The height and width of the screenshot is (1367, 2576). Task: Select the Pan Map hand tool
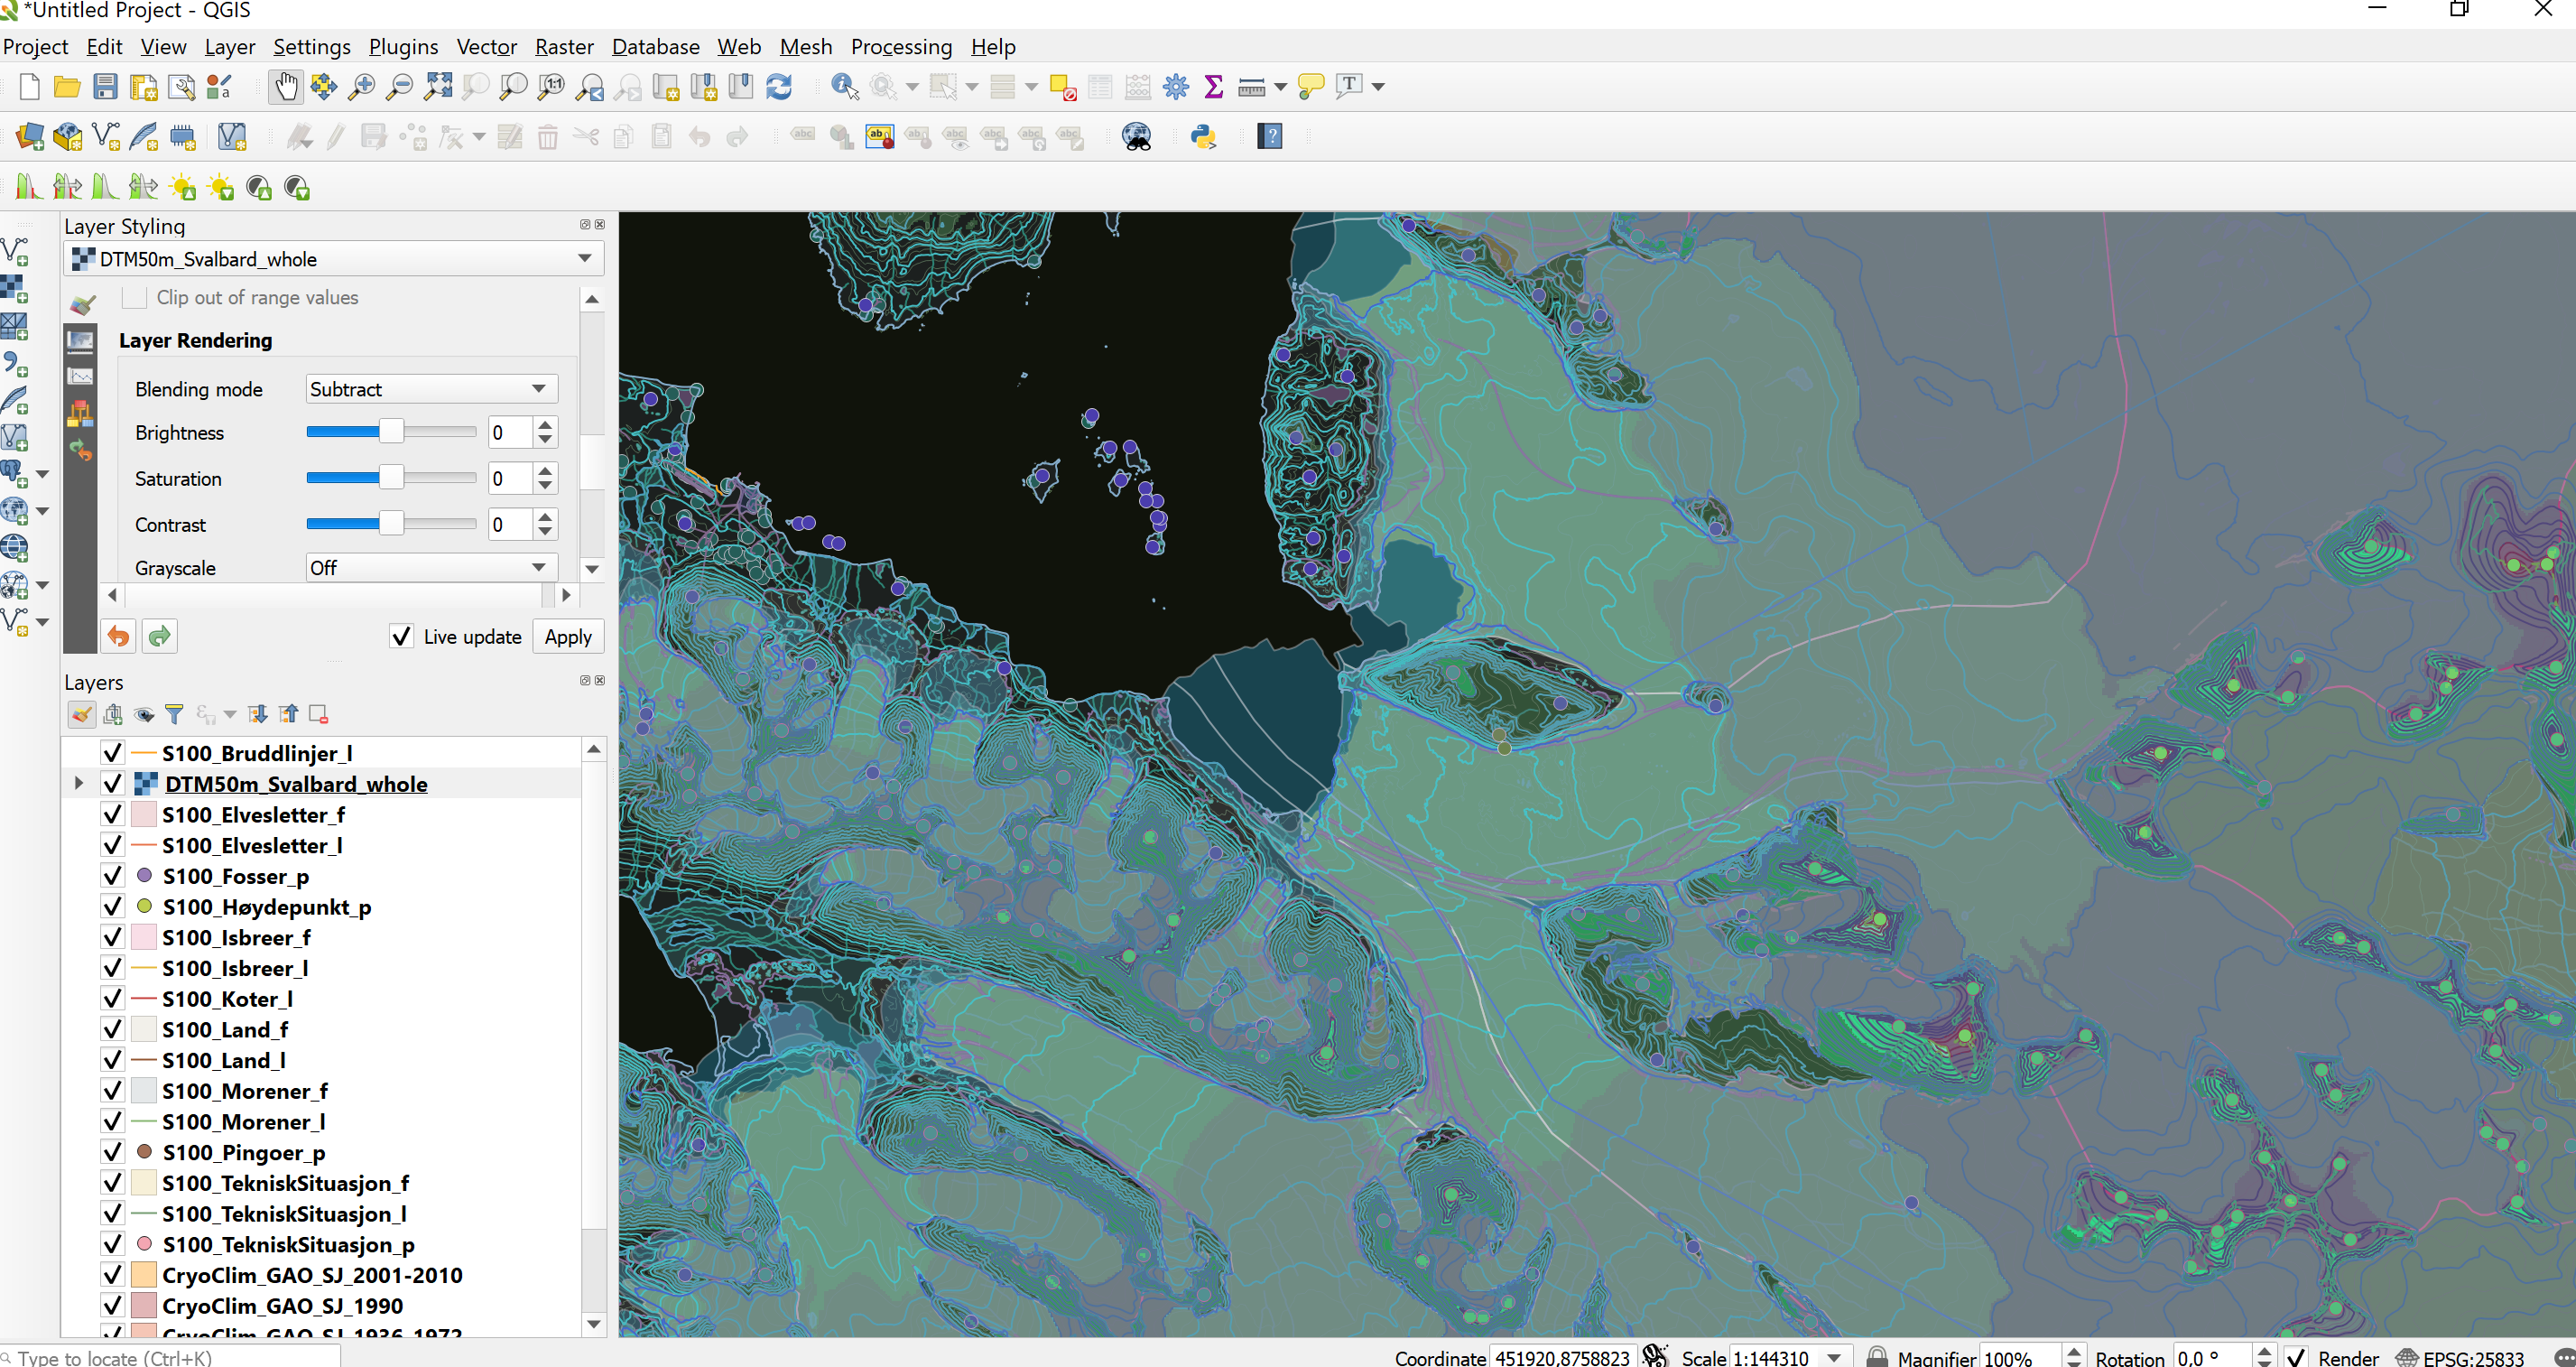point(286,87)
